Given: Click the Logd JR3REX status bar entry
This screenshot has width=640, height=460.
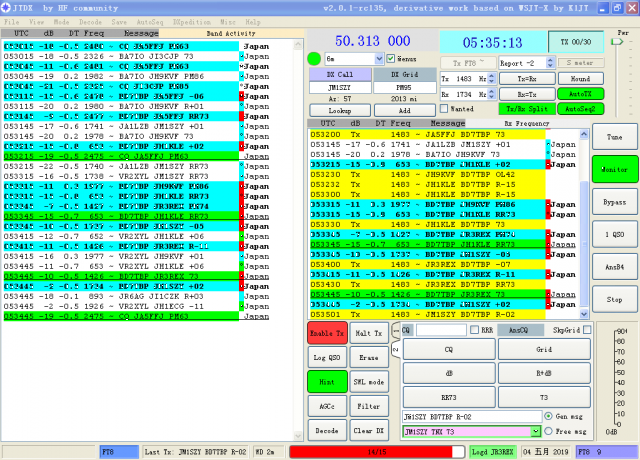Looking at the screenshot, I should tap(493, 452).
